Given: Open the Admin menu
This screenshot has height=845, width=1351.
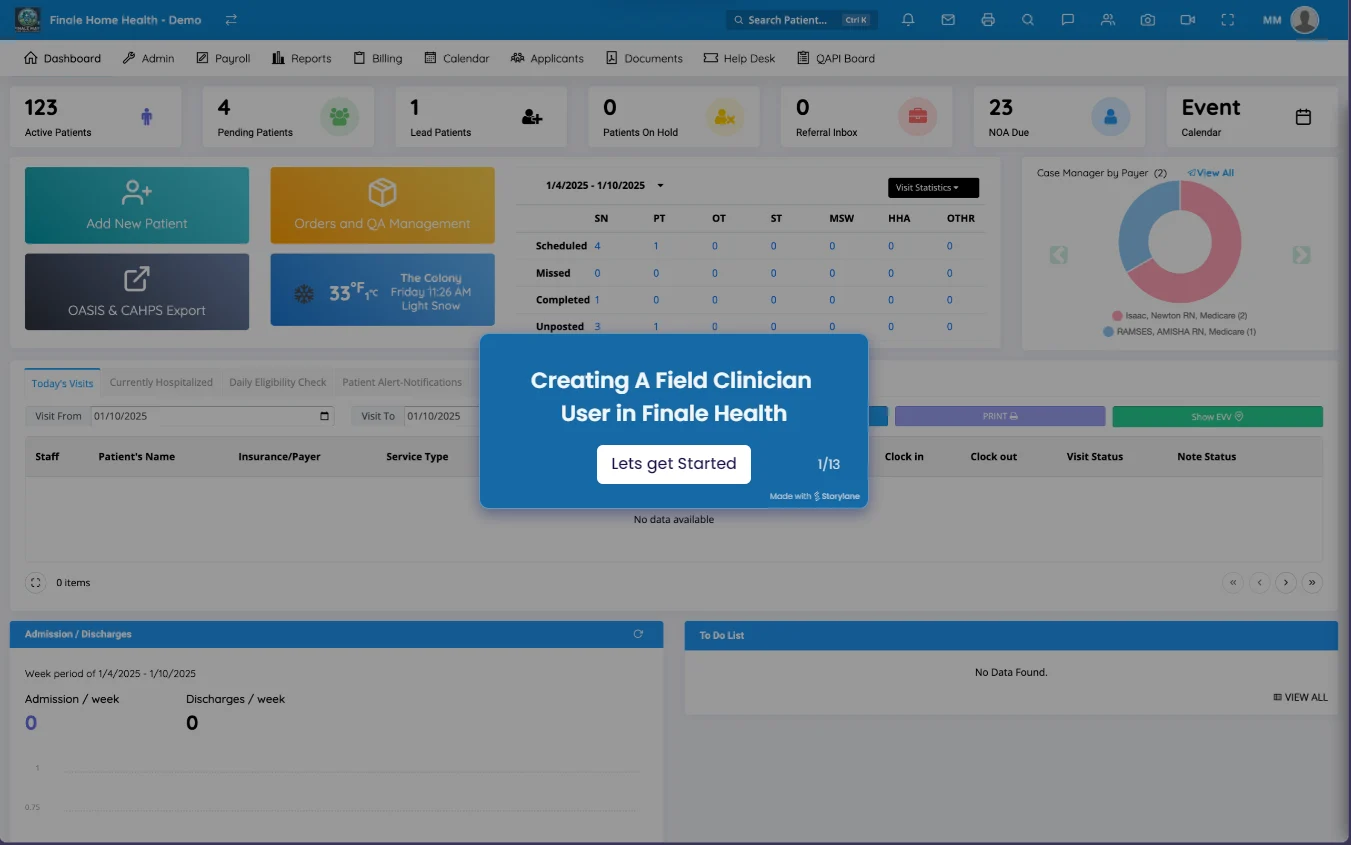Looking at the screenshot, I should coord(148,58).
